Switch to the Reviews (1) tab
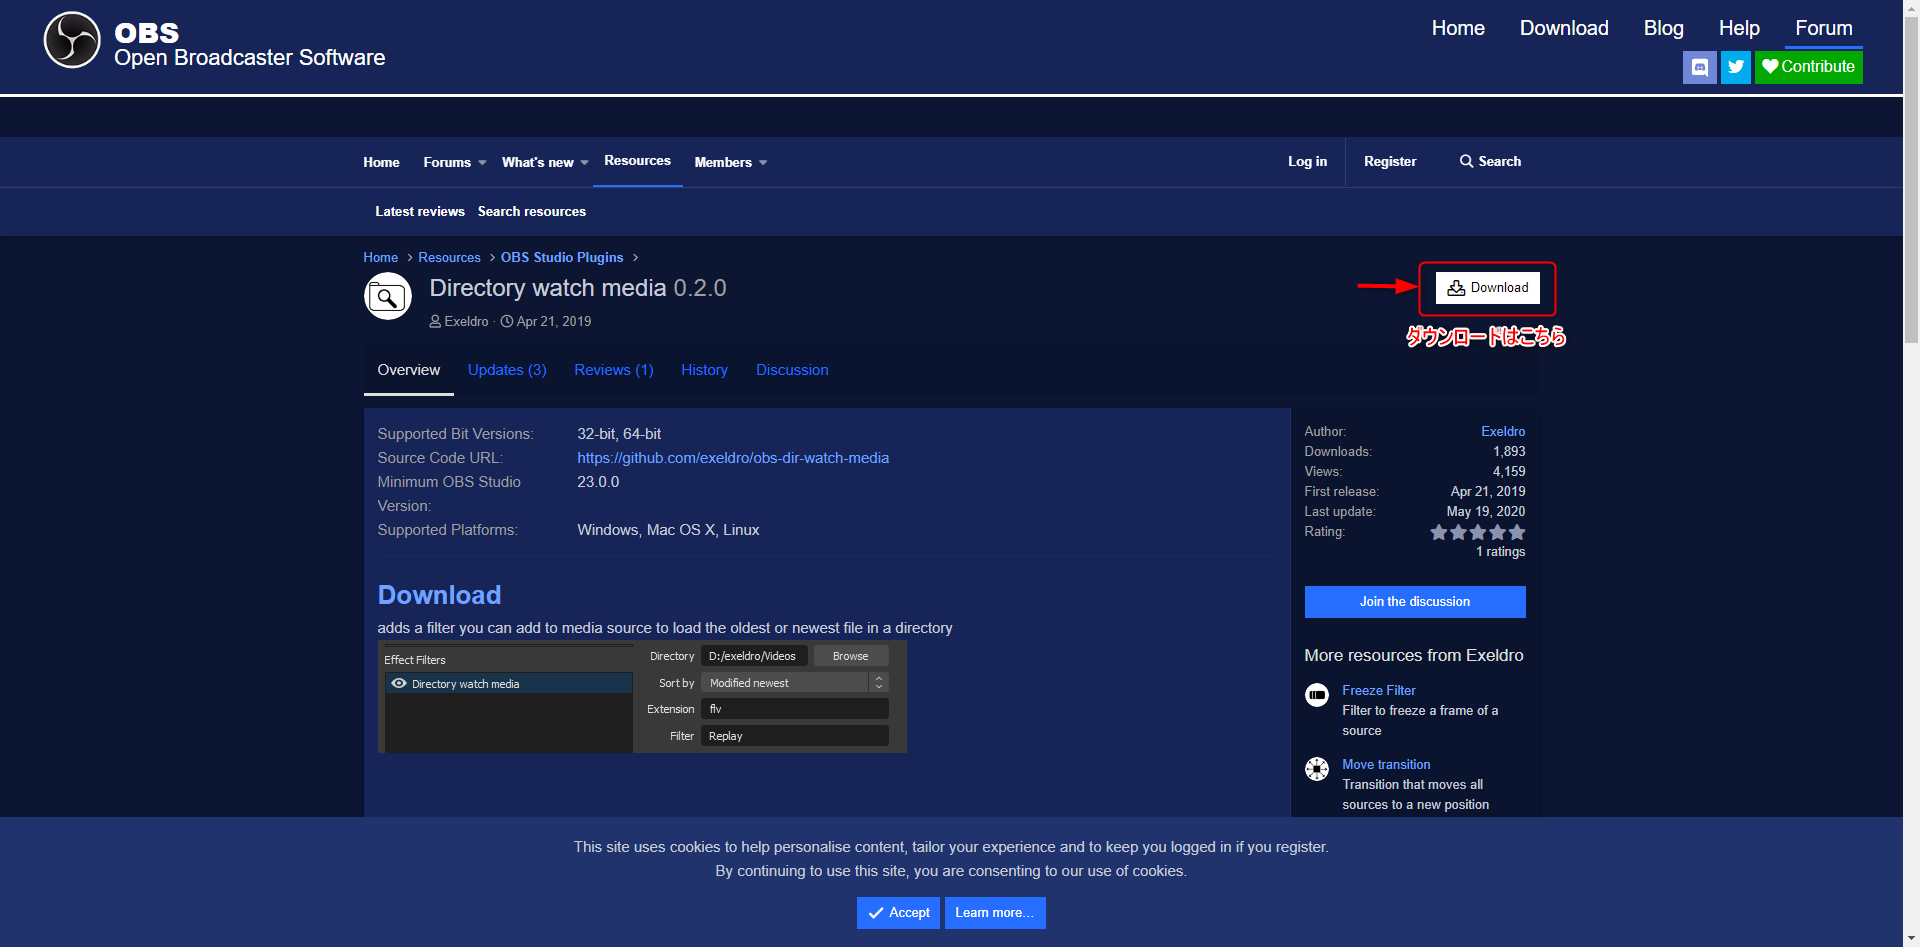 pyautogui.click(x=614, y=370)
